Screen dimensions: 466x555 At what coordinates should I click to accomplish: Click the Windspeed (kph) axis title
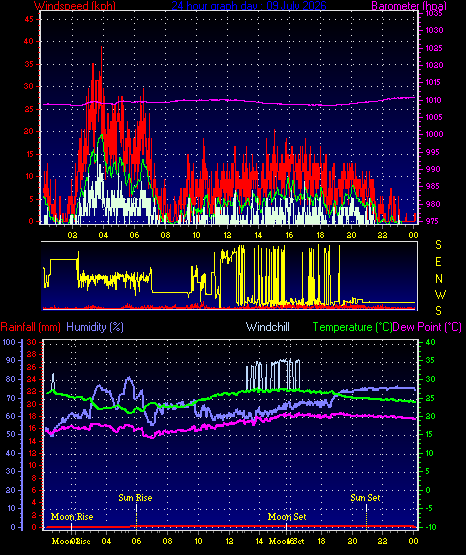(75, 5)
